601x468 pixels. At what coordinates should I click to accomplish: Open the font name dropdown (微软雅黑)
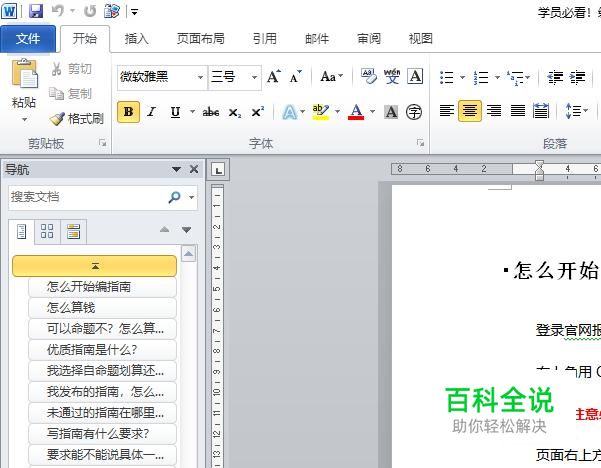(200, 77)
